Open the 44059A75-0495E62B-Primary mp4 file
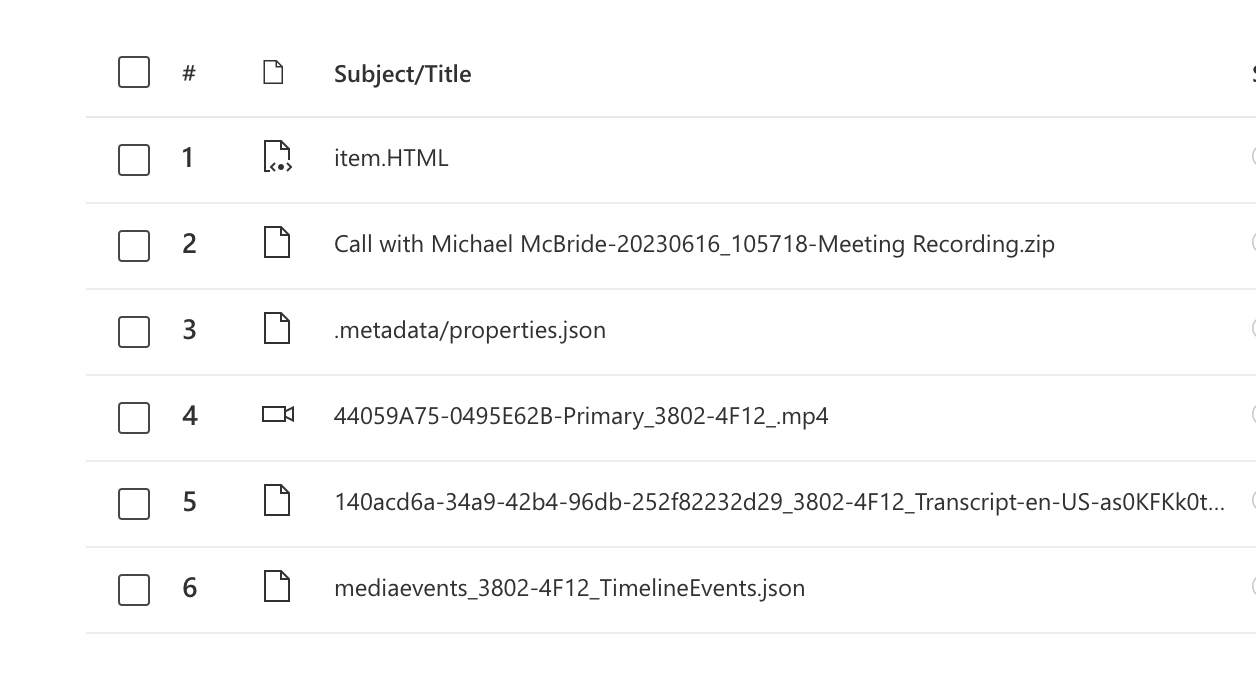Screen dimensions: 1256x676 (581, 416)
